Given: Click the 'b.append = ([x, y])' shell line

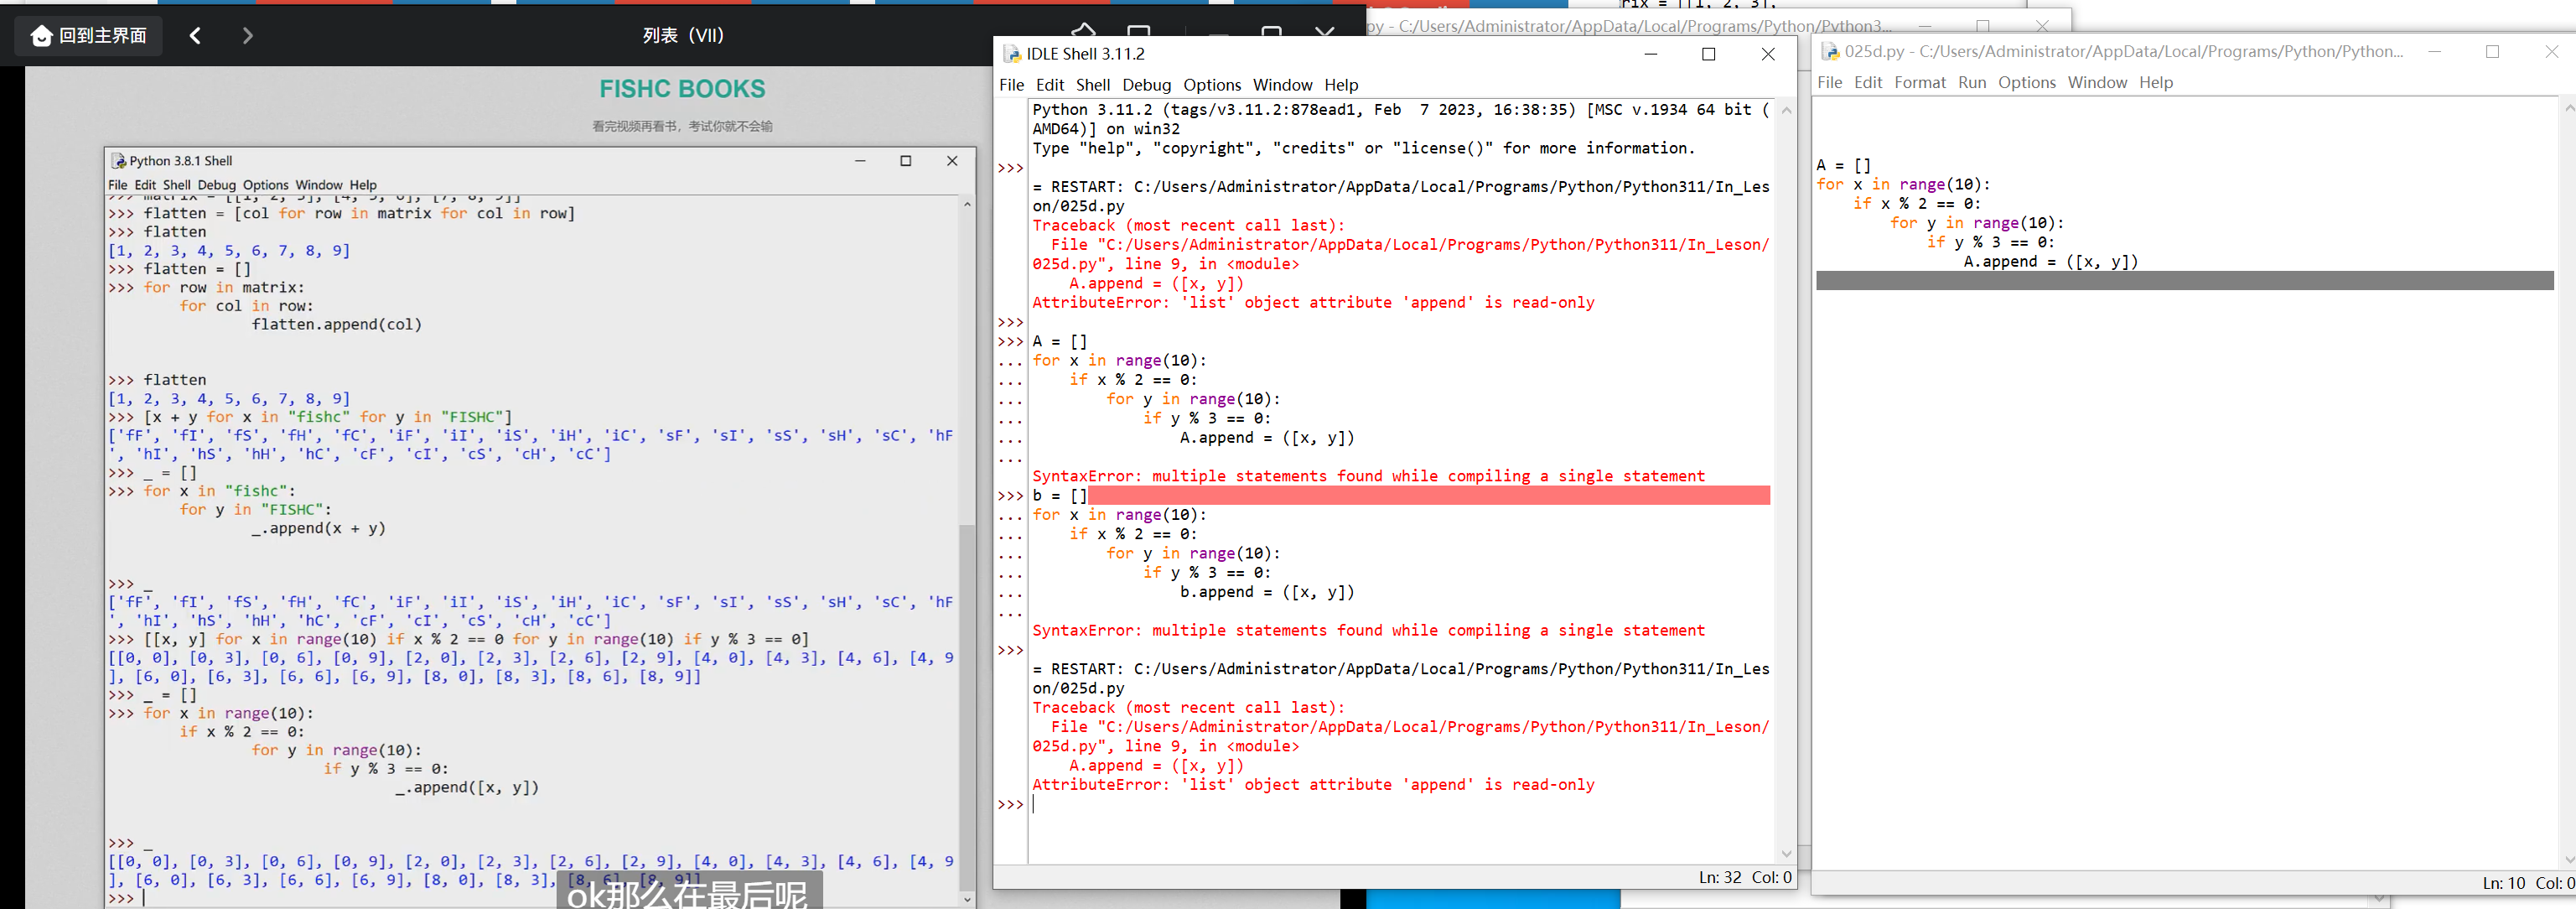Looking at the screenshot, I should (x=1267, y=592).
